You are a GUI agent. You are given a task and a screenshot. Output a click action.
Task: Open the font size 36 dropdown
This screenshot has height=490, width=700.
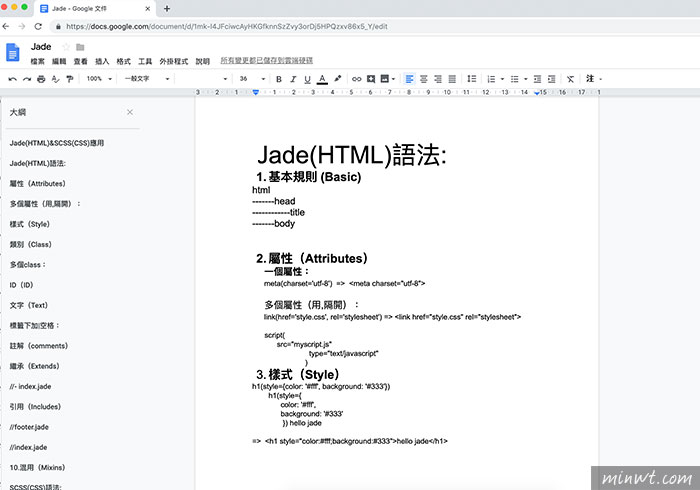point(252,79)
